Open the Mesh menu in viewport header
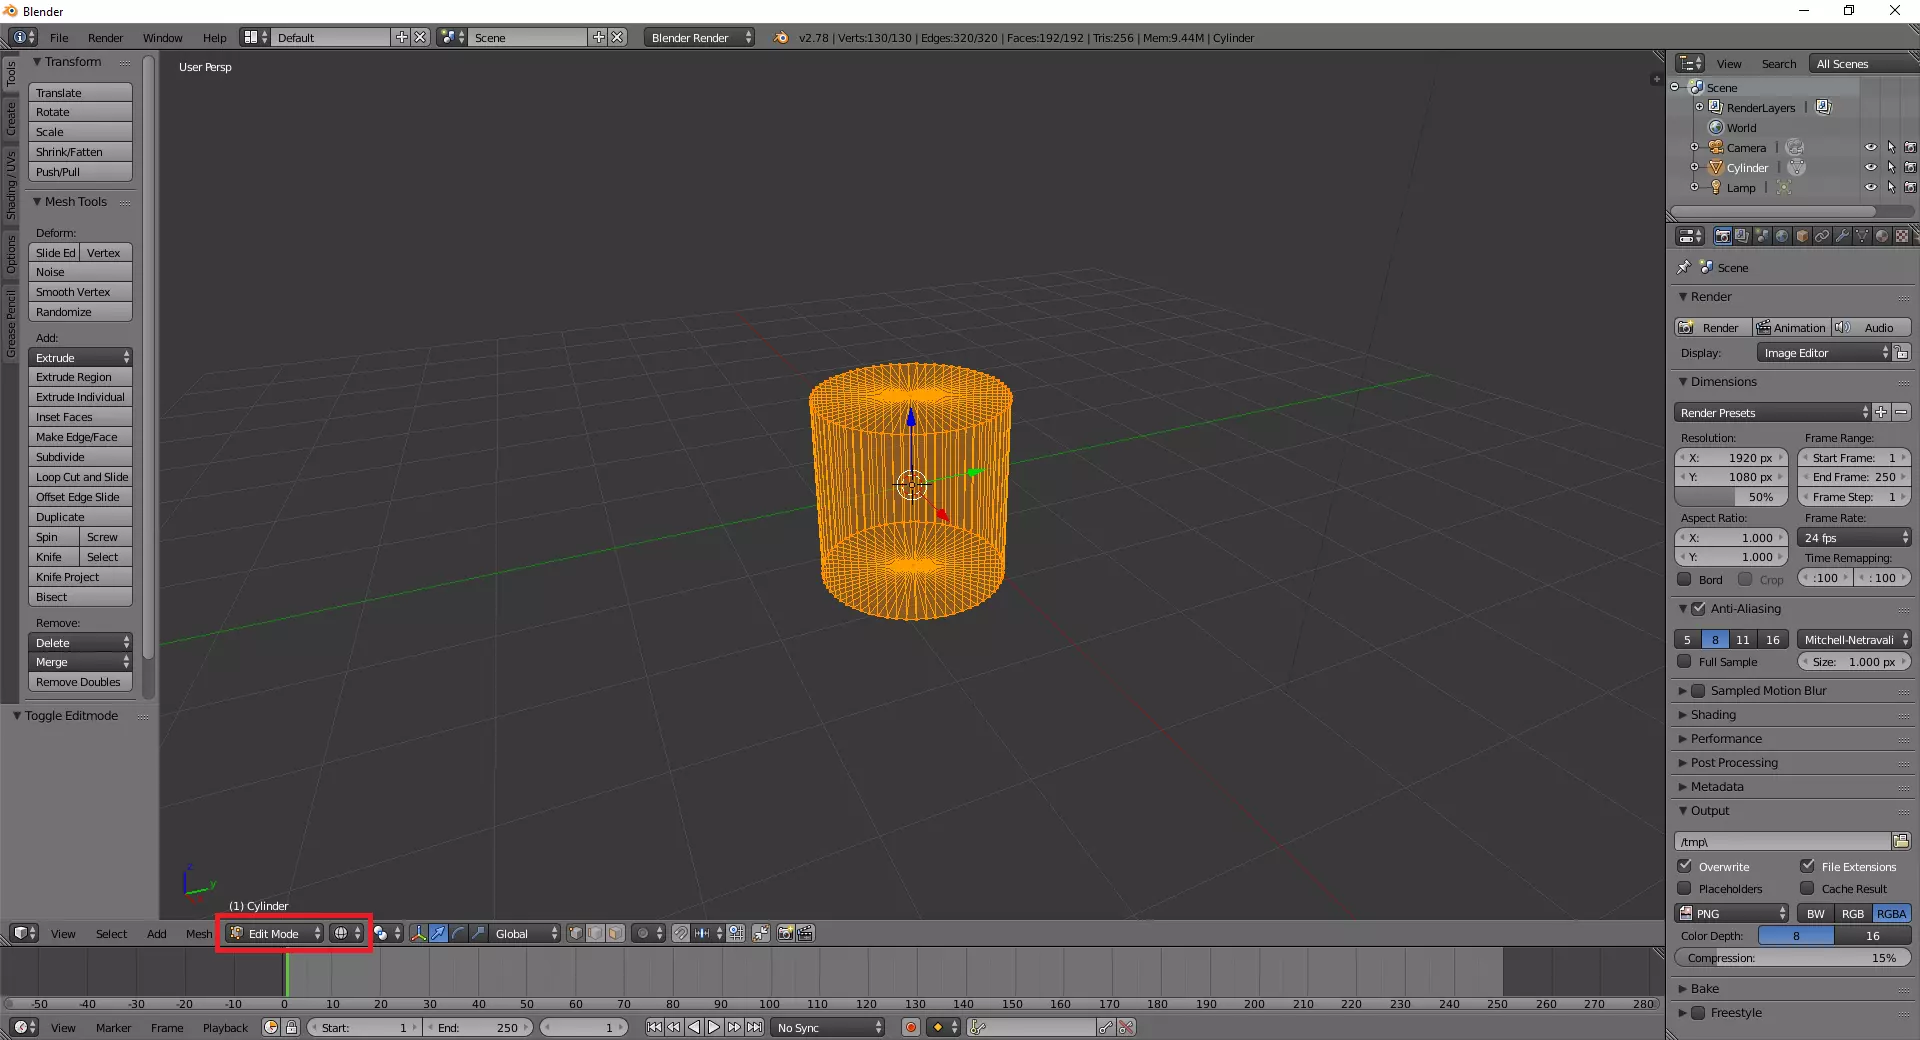This screenshot has width=1920, height=1040. (198, 933)
